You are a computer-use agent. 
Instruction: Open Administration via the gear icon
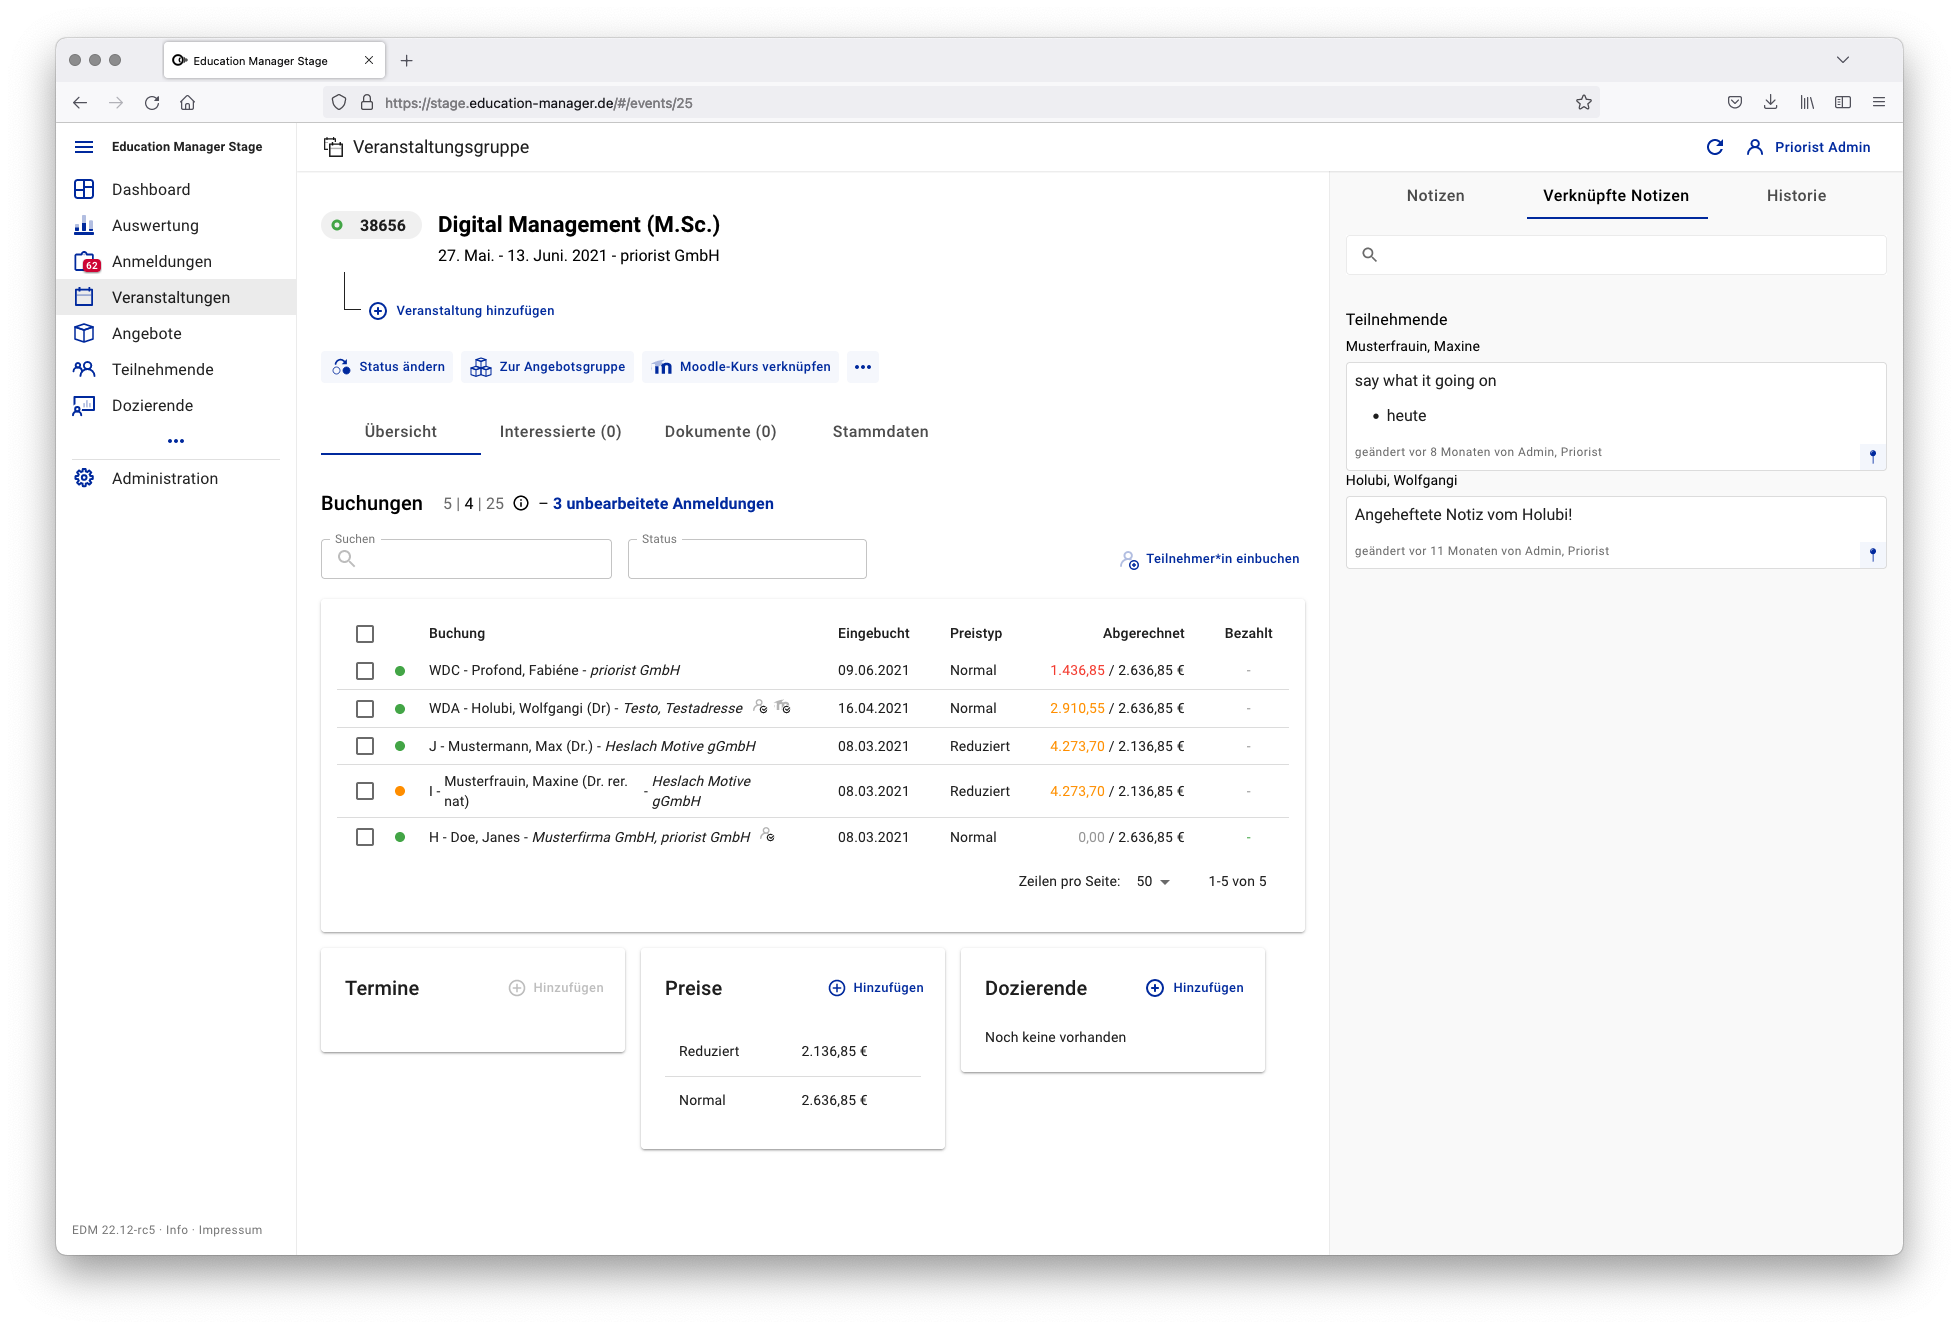click(84, 477)
